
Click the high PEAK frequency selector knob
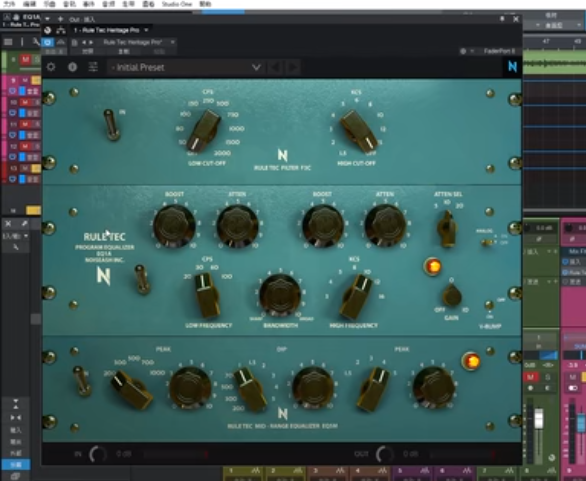click(x=373, y=390)
